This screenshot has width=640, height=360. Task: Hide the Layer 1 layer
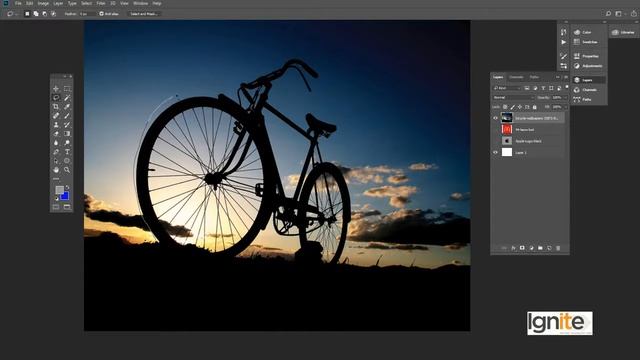(496, 152)
